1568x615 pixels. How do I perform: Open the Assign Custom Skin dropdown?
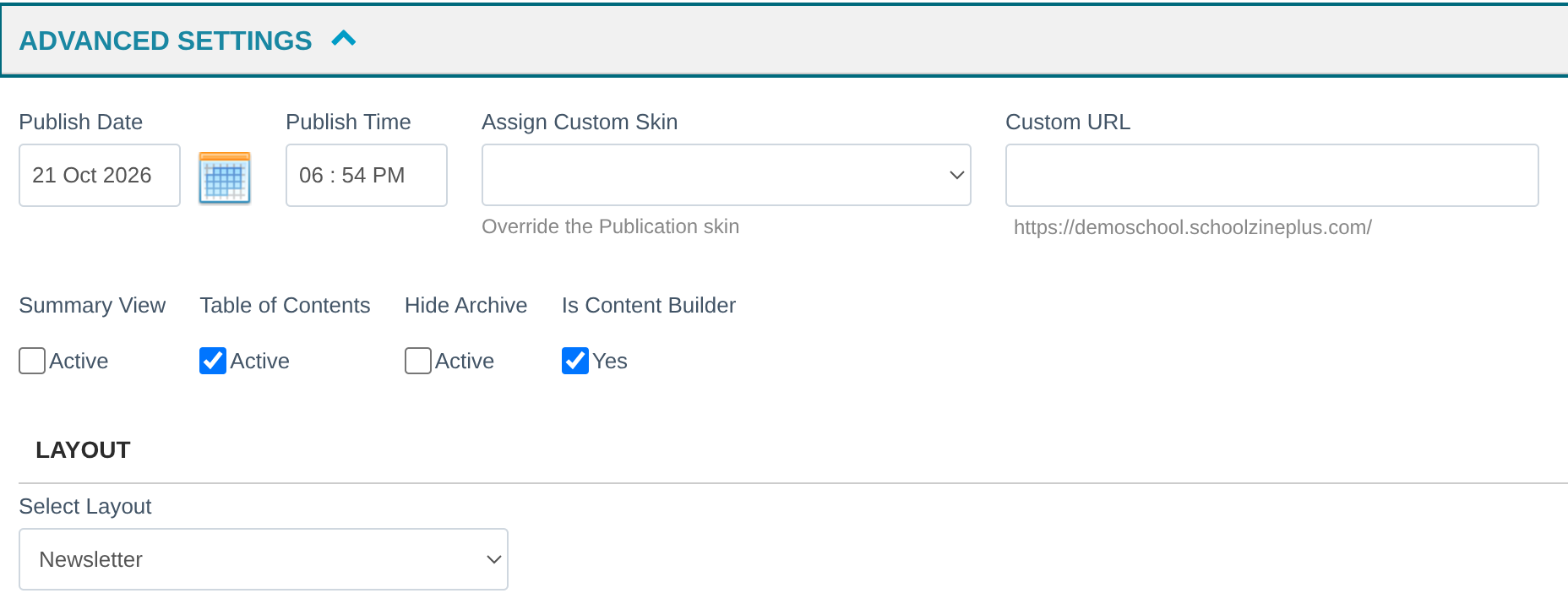click(726, 175)
